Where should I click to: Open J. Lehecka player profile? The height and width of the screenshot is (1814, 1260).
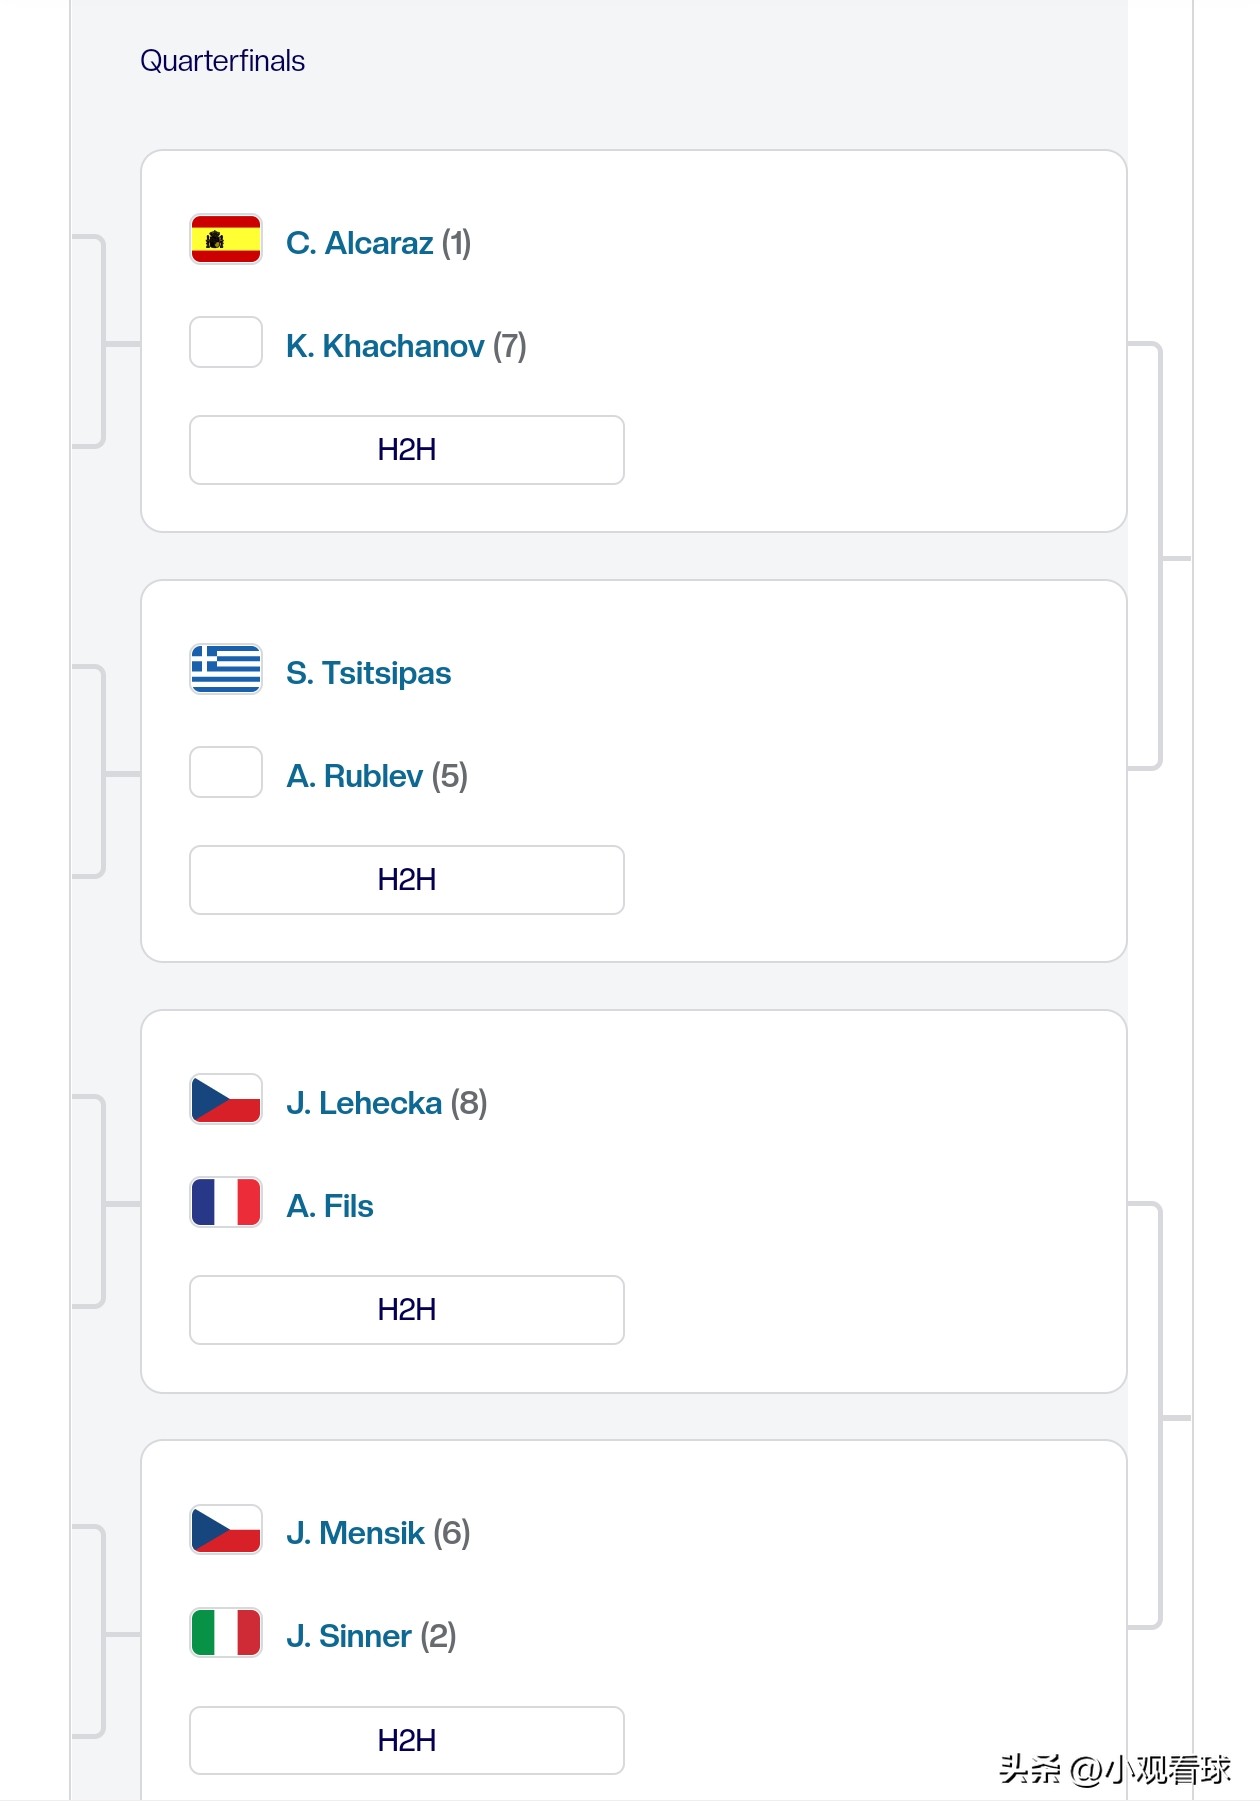364,1103
